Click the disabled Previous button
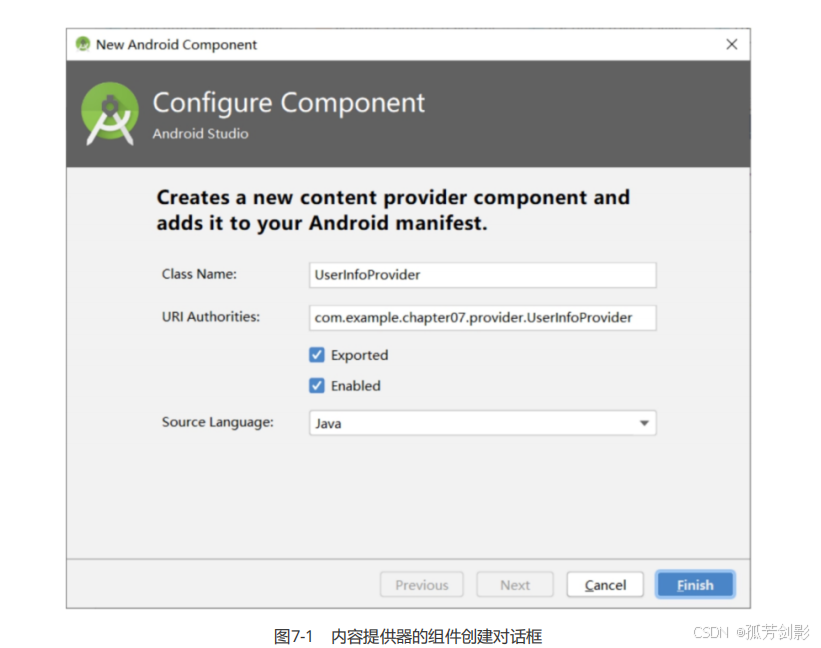 [x=421, y=584]
